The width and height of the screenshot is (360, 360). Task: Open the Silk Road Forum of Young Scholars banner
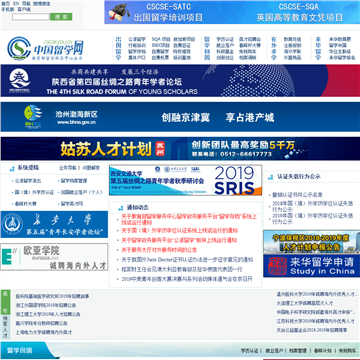(x=180, y=81)
